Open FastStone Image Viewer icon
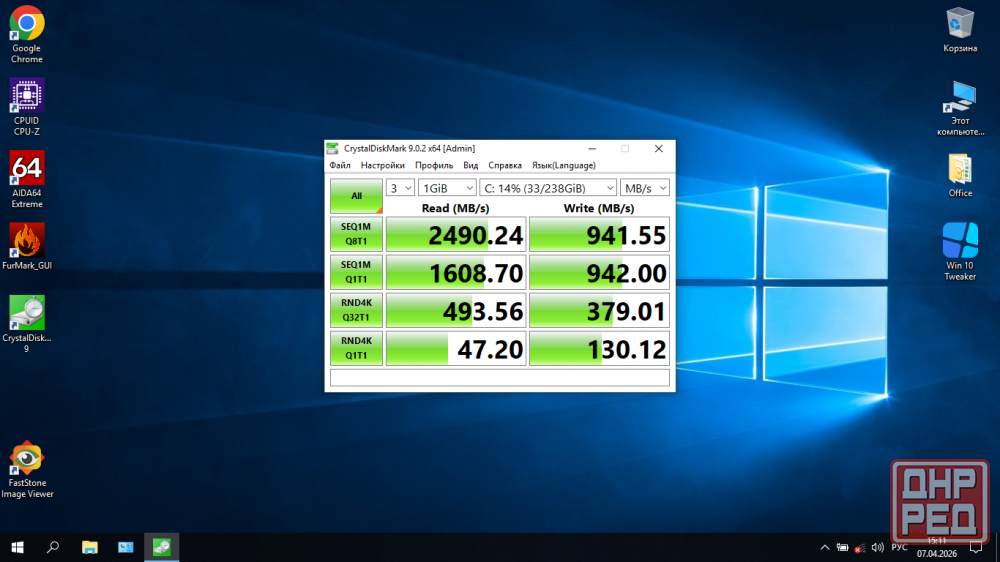The width and height of the screenshot is (1000, 562). [x=26, y=459]
